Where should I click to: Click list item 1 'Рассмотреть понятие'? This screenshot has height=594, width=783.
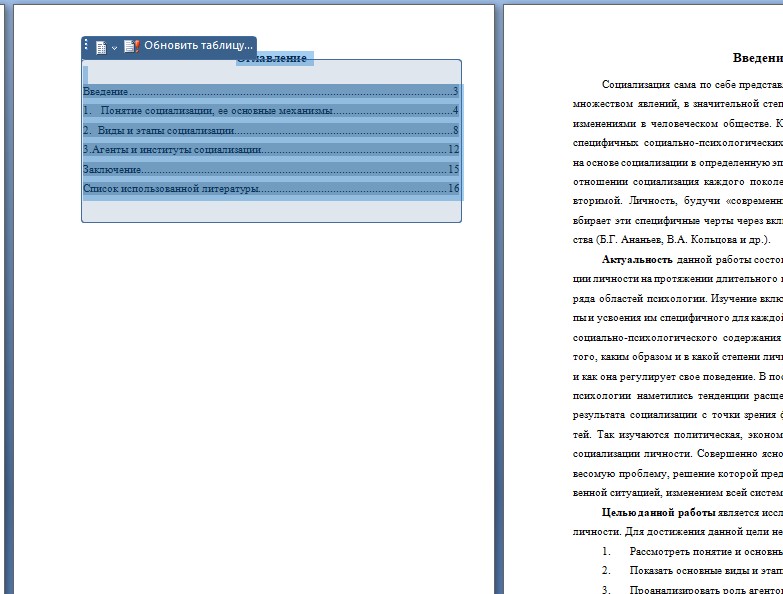[x=705, y=551]
